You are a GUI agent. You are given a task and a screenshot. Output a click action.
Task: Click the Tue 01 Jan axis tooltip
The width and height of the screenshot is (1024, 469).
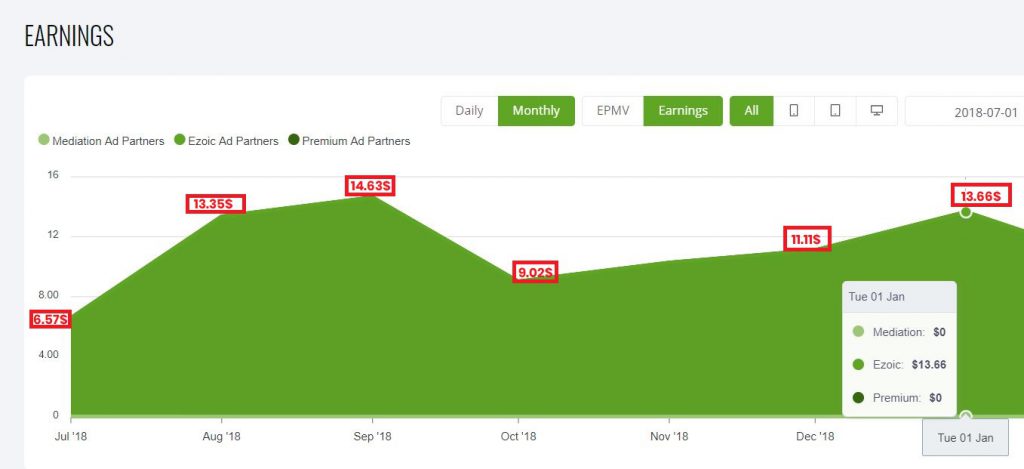pyautogui.click(x=965, y=438)
